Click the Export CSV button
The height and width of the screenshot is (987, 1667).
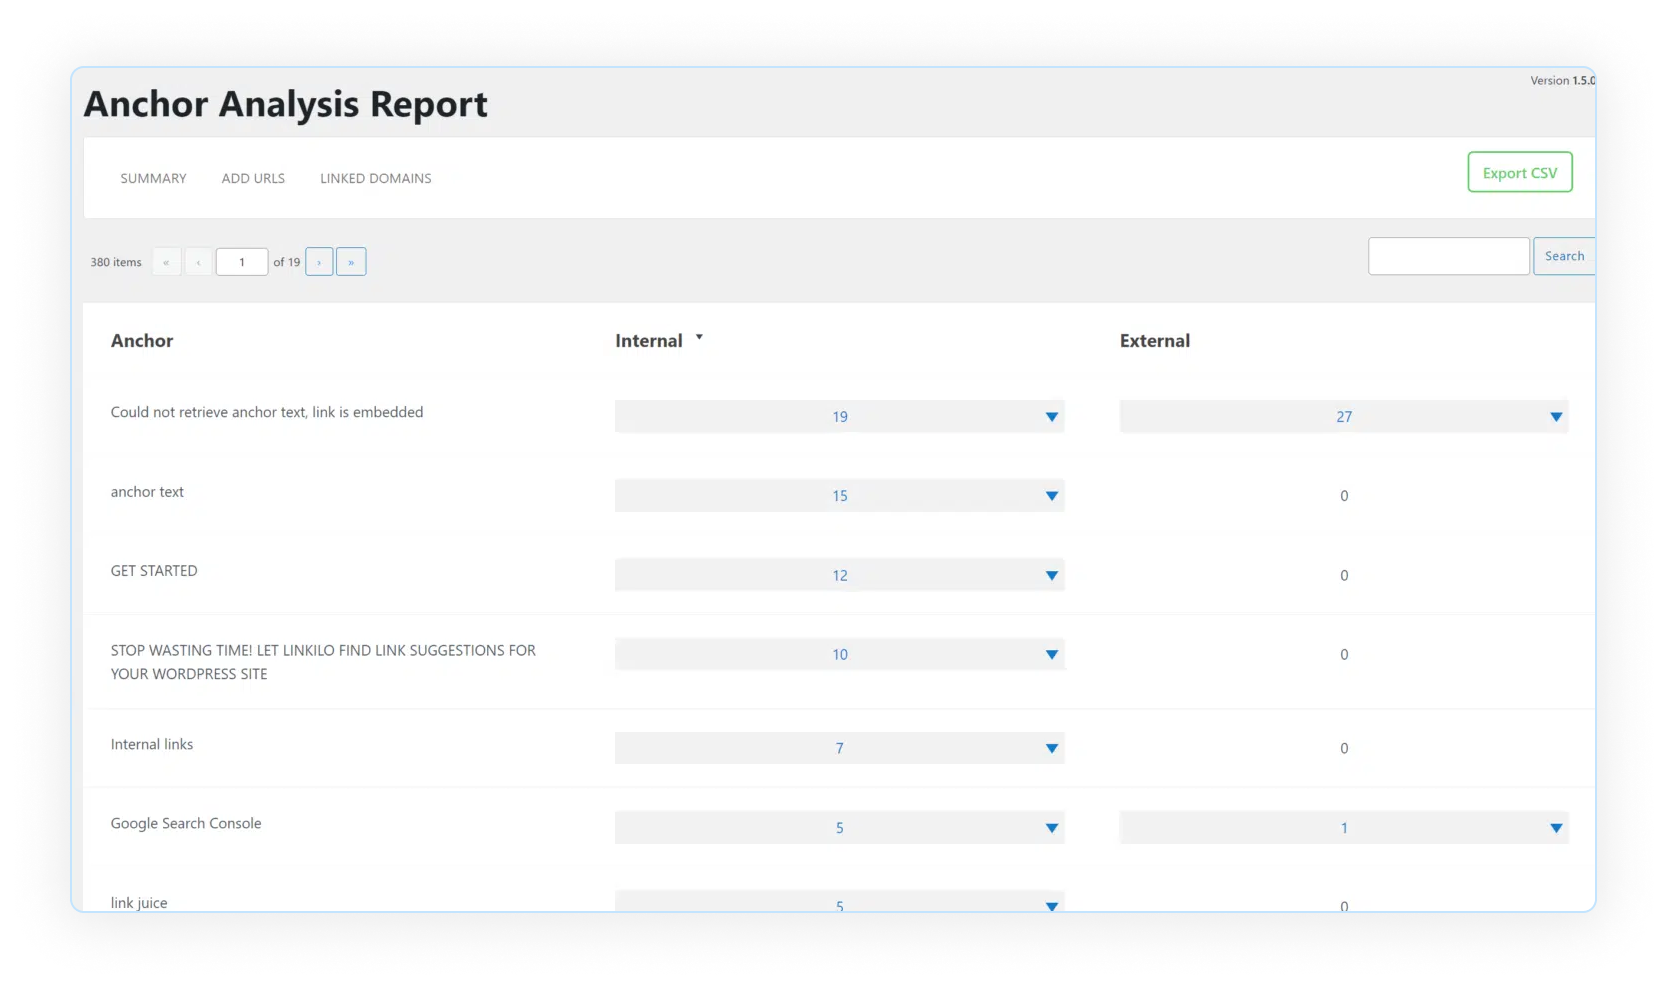[1519, 173]
